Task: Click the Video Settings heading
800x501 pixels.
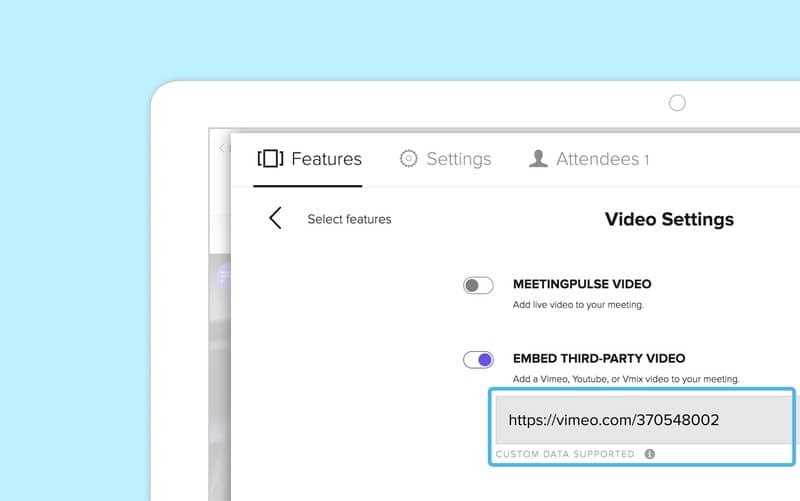Action: 669,219
